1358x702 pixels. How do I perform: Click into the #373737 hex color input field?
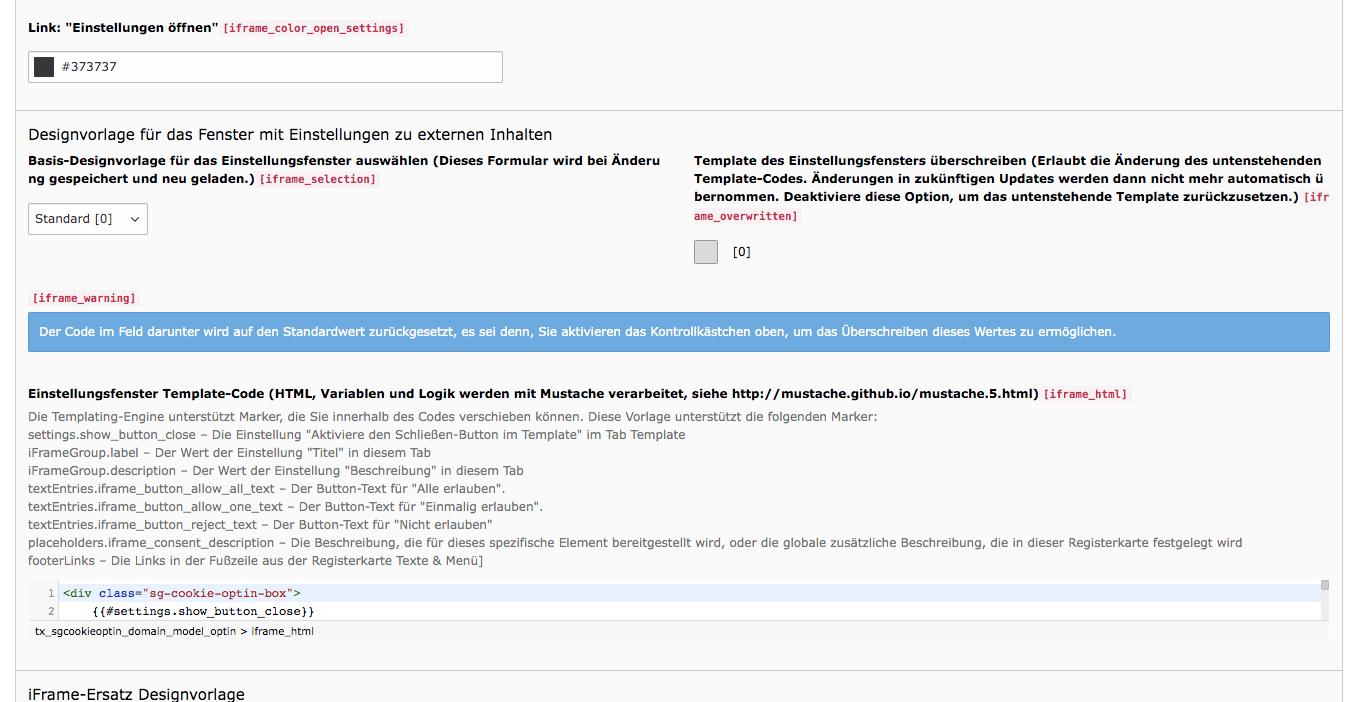click(x=280, y=67)
